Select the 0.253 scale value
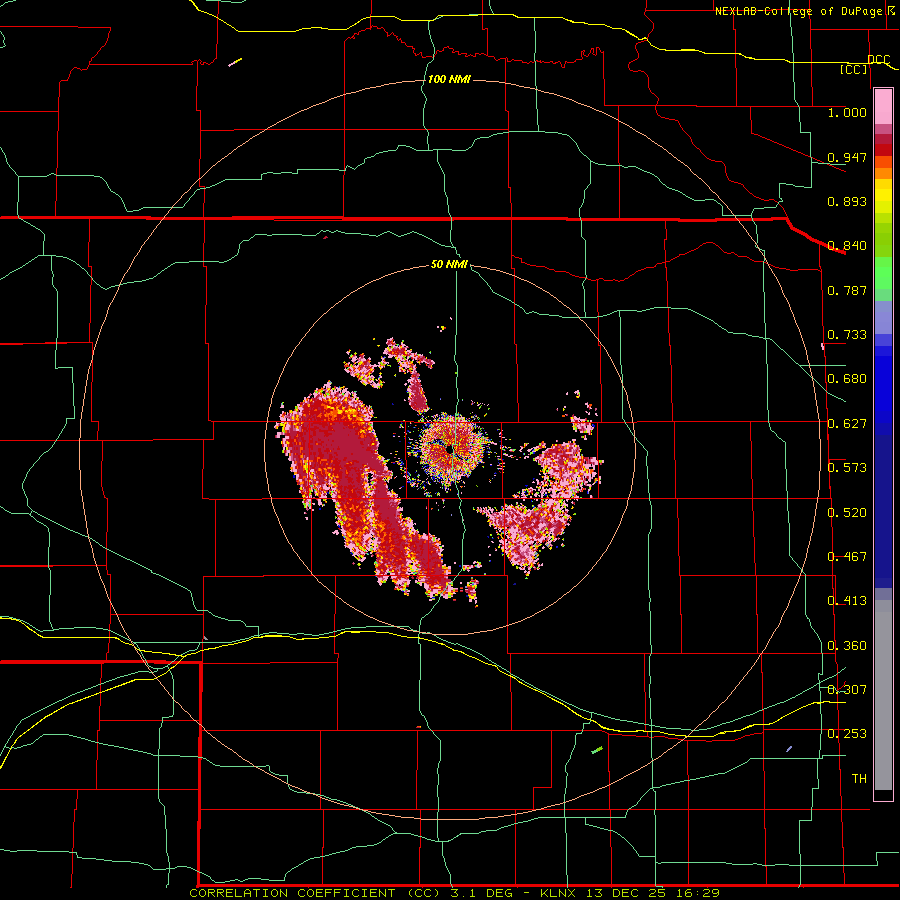Screen dimensions: 900x900 point(847,734)
